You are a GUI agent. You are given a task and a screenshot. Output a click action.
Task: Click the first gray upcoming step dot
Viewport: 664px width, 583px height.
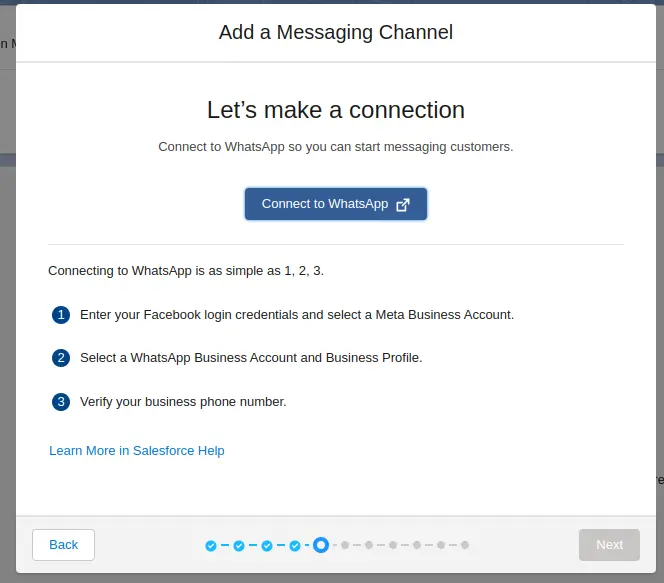click(345, 545)
